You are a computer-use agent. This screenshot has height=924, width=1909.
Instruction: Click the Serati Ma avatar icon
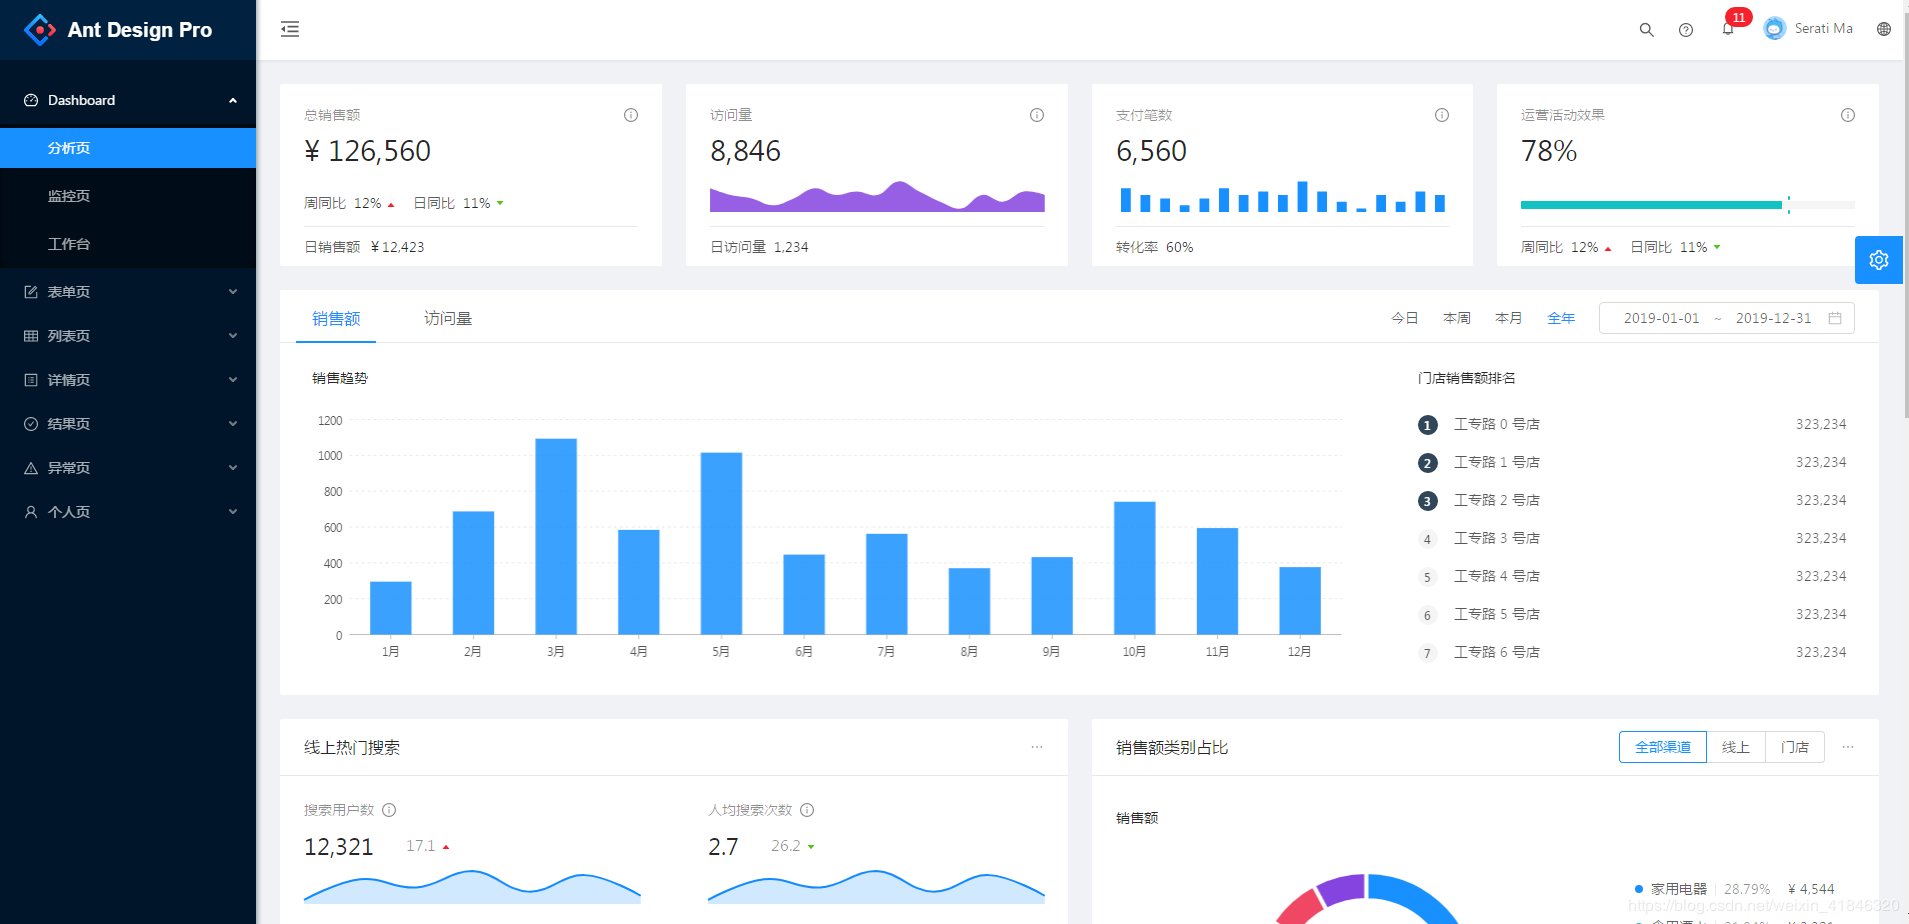click(1775, 29)
